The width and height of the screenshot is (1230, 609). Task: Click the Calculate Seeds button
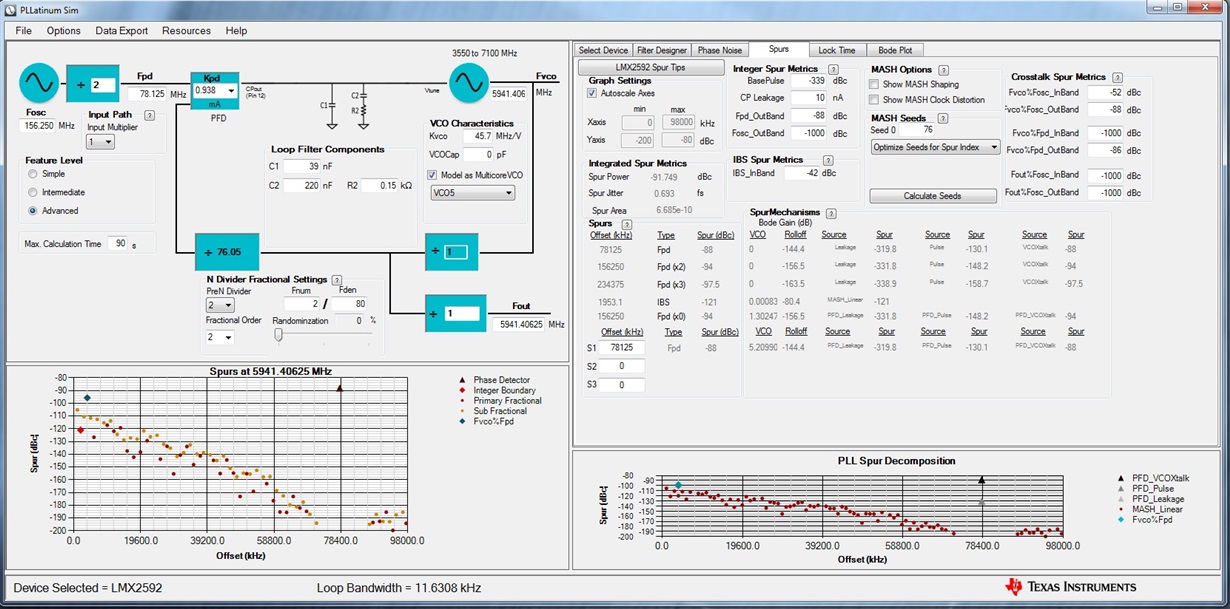932,195
